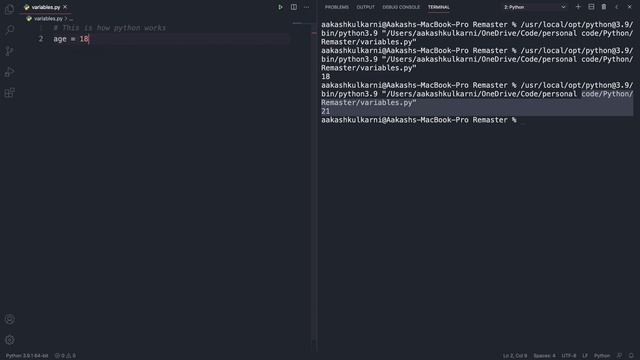Create a new terminal with plus icon
The height and width of the screenshot is (360, 640).
point(578,7)
